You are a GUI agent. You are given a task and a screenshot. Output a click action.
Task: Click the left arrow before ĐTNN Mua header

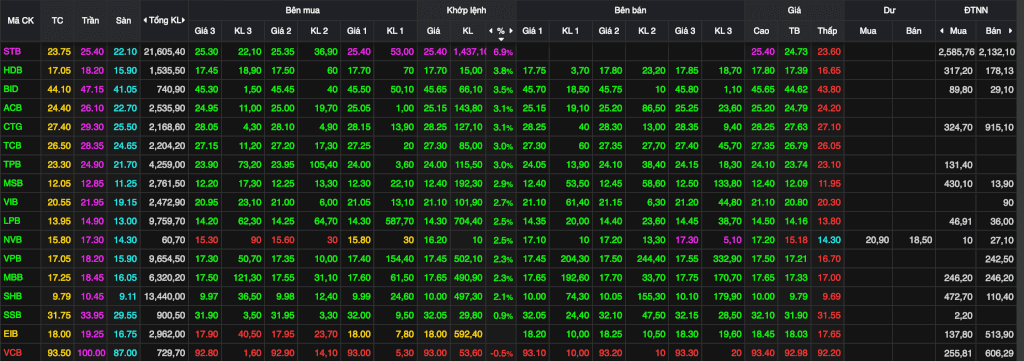(941, 31)
